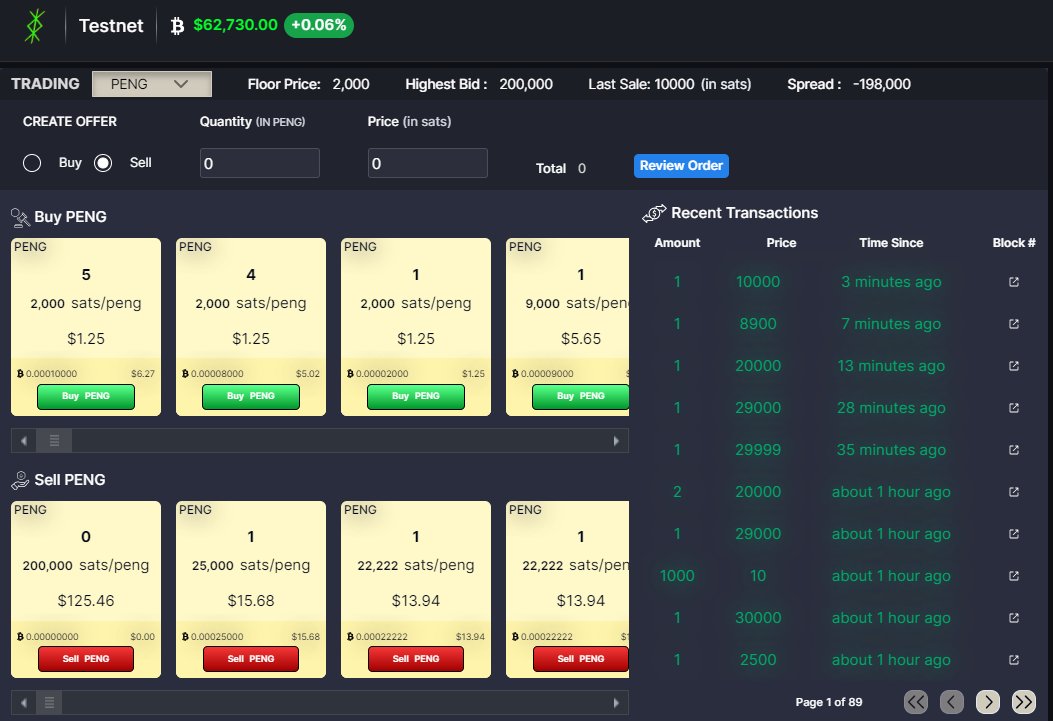Open block link for the amount 1000 transaction
This screenshot has width=1053, height=721.
(1014, 576)
